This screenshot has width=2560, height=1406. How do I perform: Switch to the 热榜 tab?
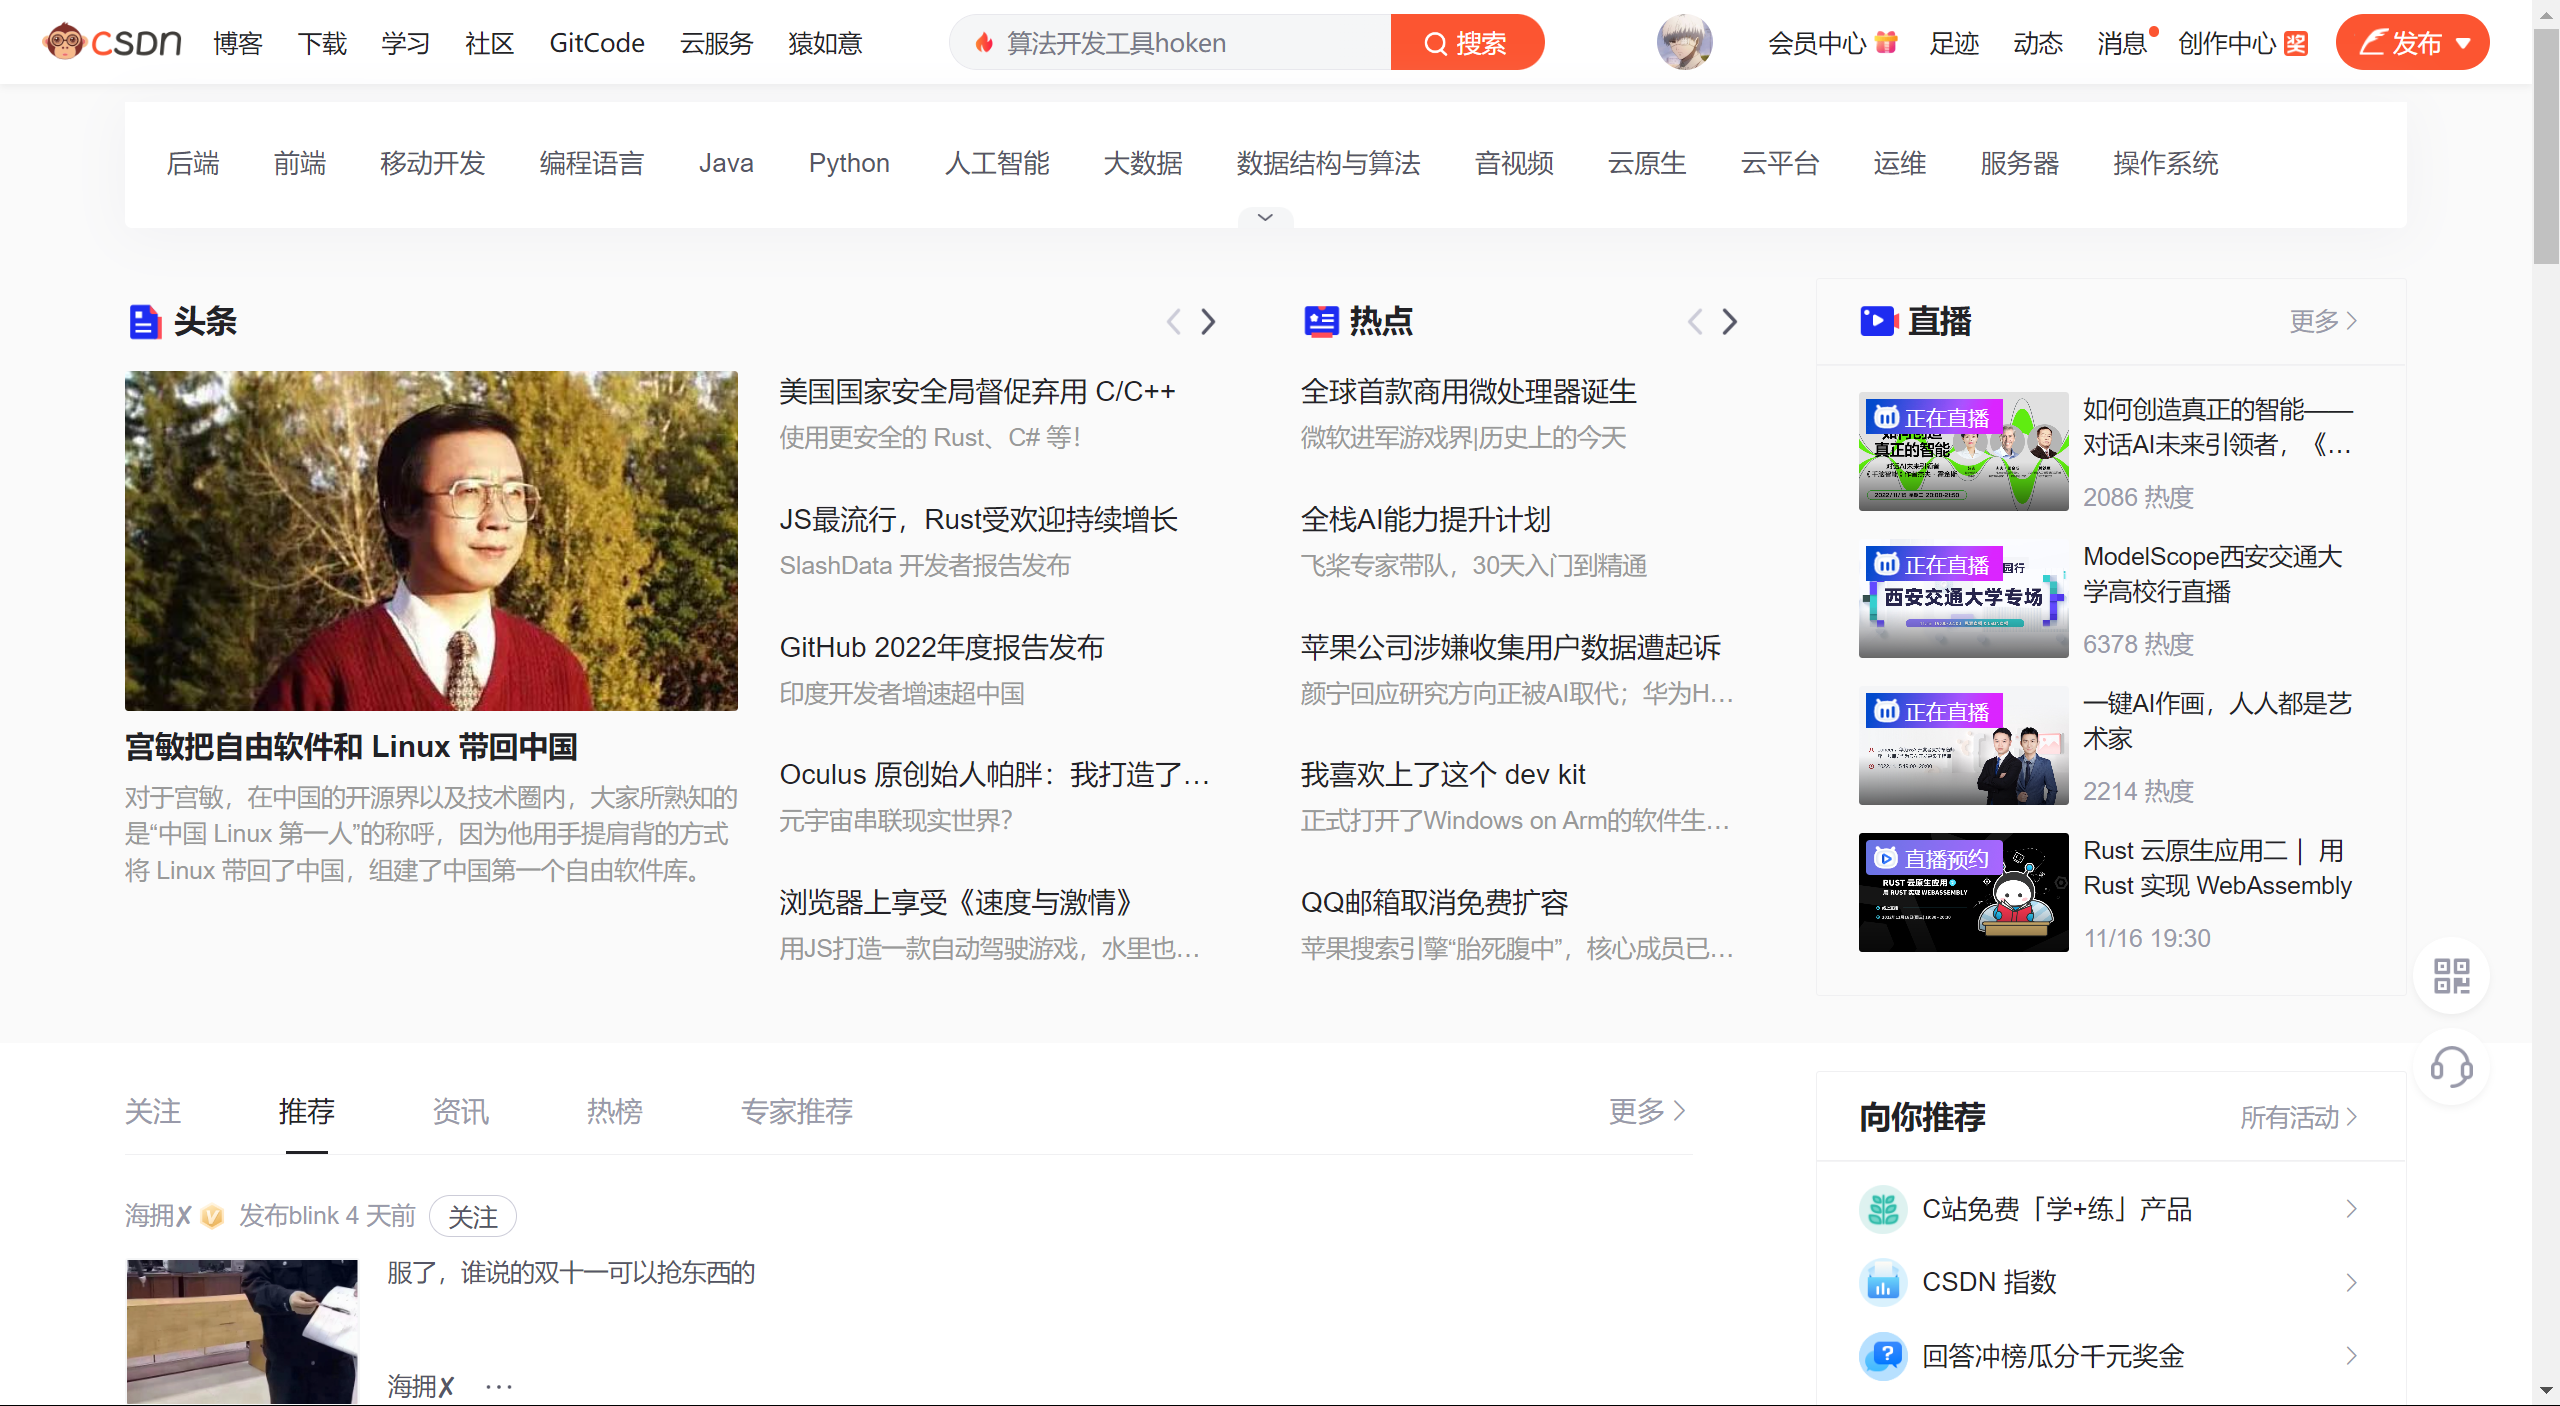point(614,1111)
